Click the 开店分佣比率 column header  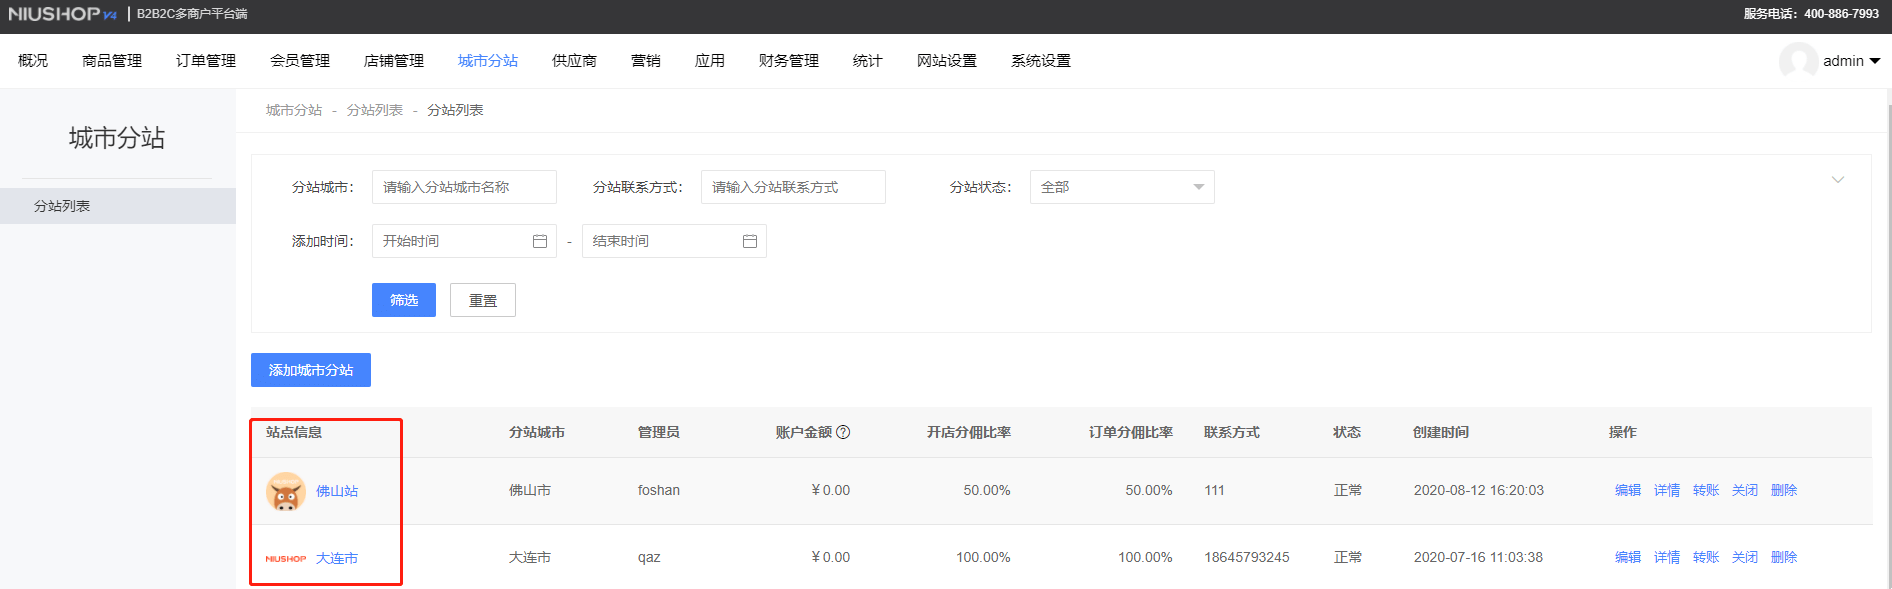pyautogui.click(x=969, y=432)
